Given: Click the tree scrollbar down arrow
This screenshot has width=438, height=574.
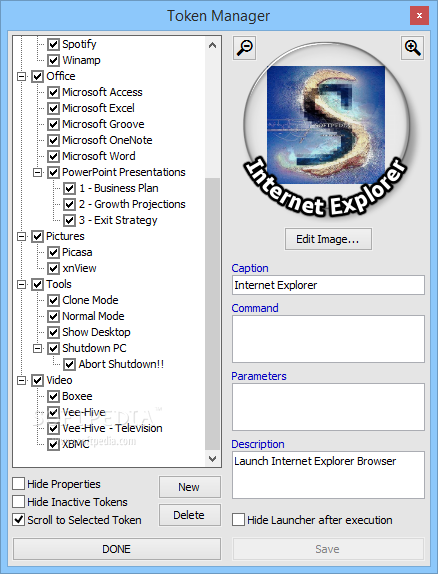Looking at the screenshot, I should click(x=212, y=458).
